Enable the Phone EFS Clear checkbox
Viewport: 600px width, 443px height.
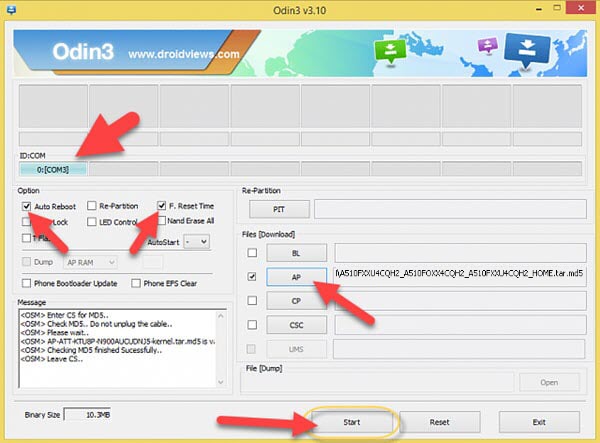pyautogui.click(x=136, y=283)
